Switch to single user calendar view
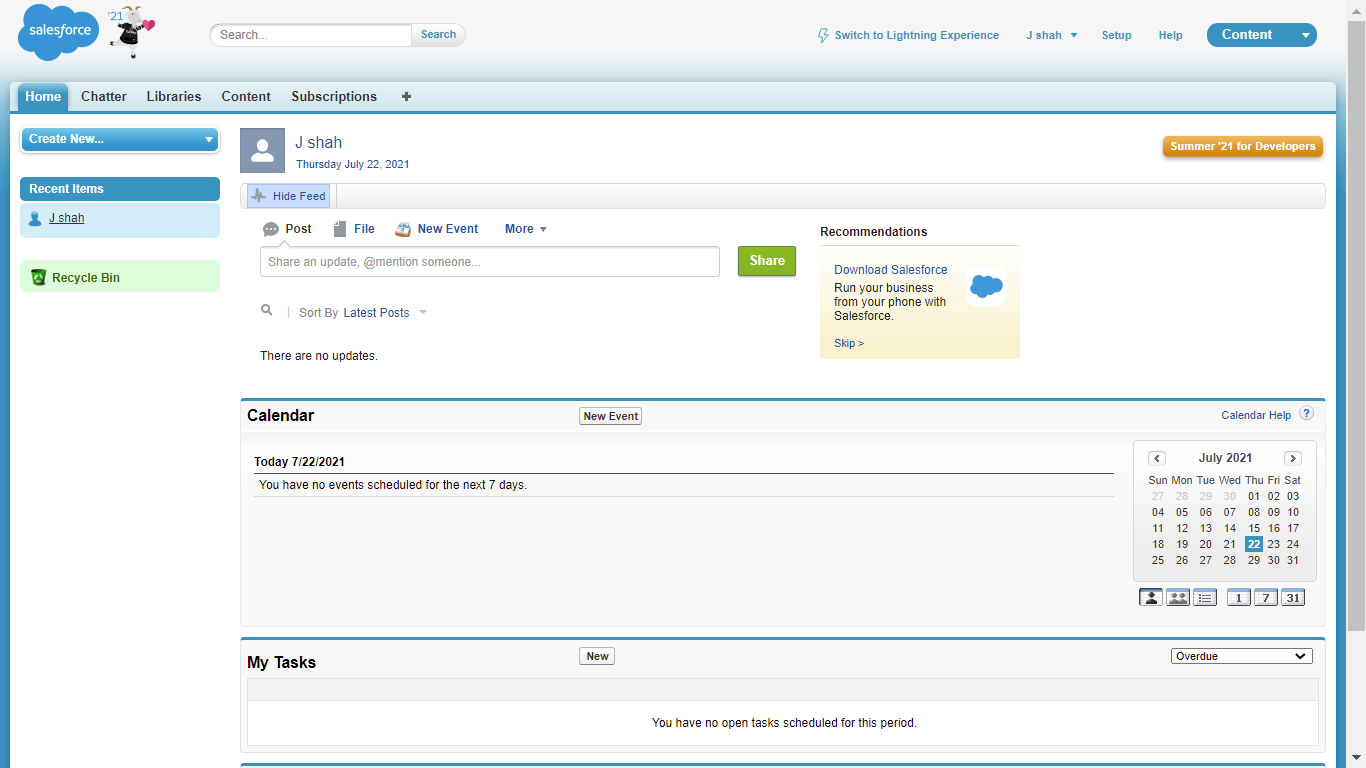Screen dimensions: 1366x768 (x=1150, y=598)
